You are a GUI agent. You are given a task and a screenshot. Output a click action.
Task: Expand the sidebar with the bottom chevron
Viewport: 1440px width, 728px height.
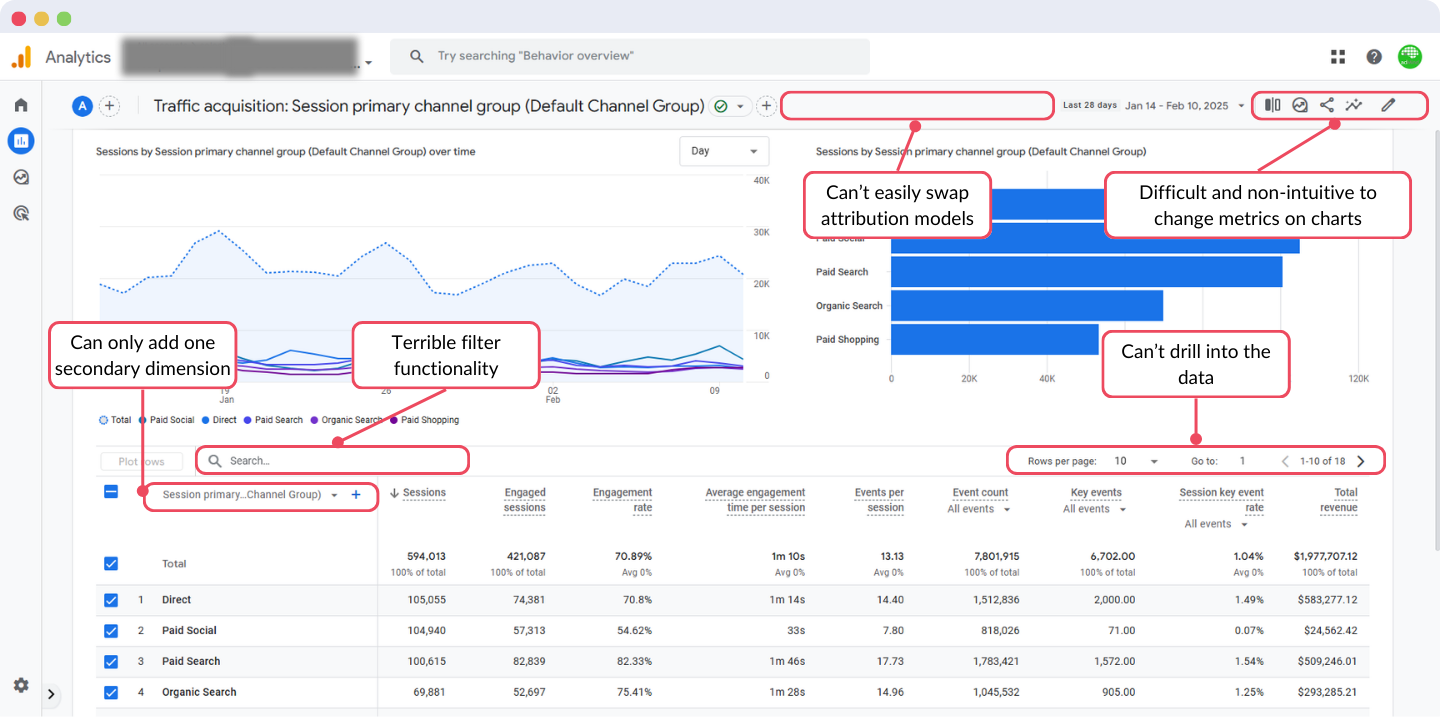coord(52,694)
